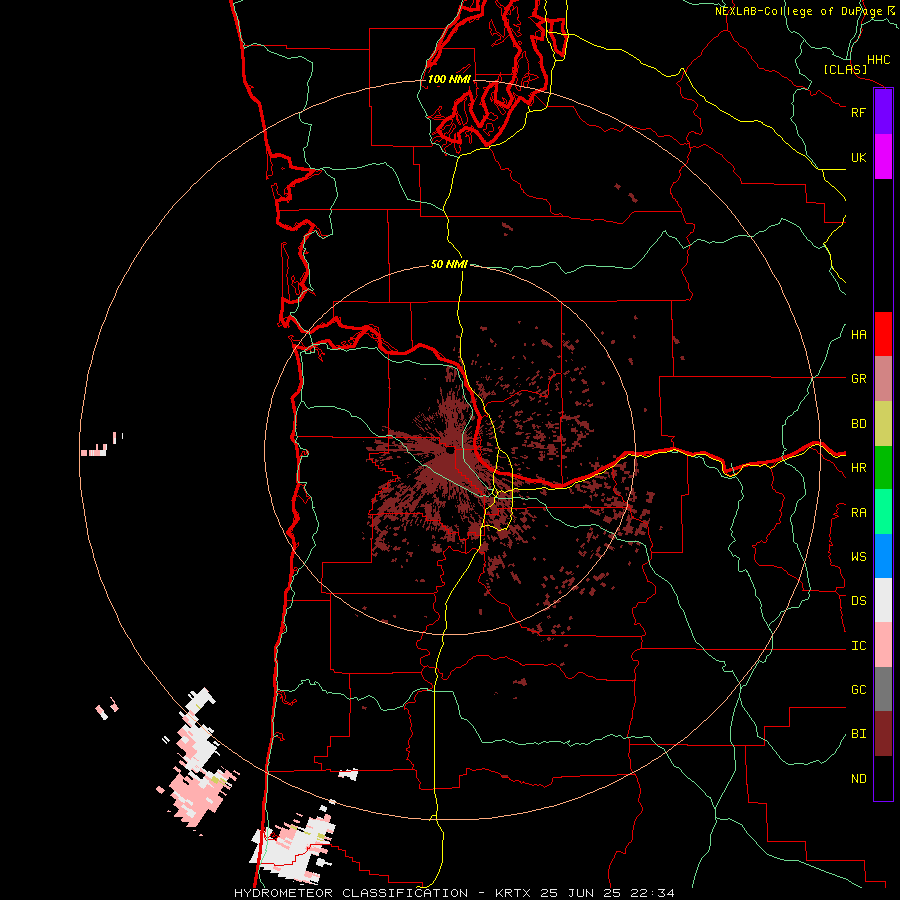Click the HHC product code text
The image size is (900, 900).
point(878,60)
